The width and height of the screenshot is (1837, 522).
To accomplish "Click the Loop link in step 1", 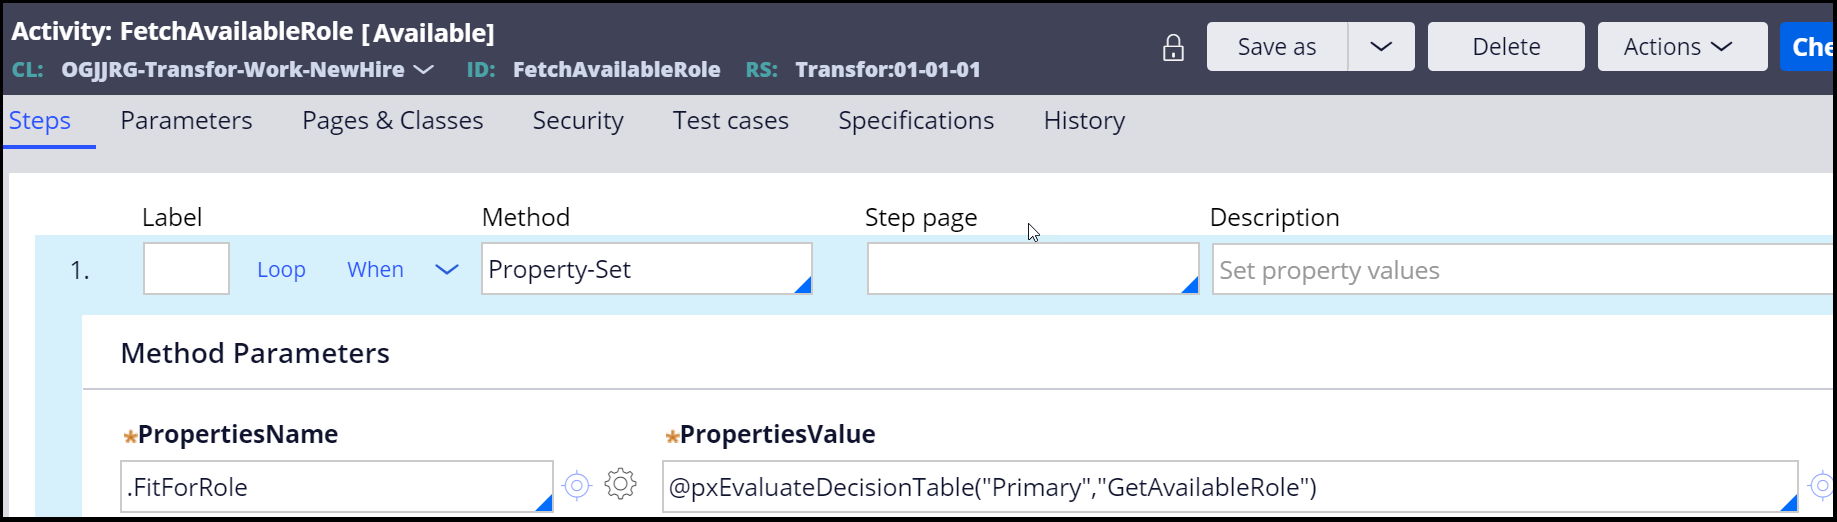I will [x=281, y=270].
